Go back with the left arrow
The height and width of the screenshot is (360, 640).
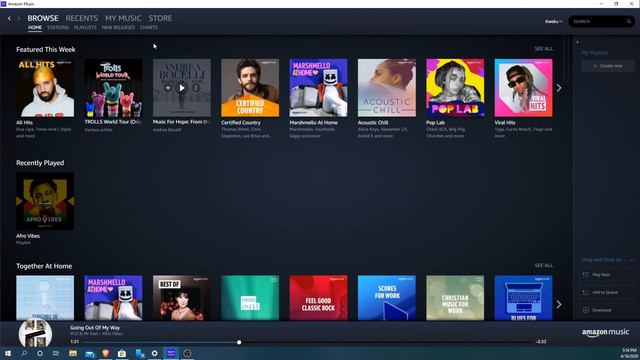point(9,18)
